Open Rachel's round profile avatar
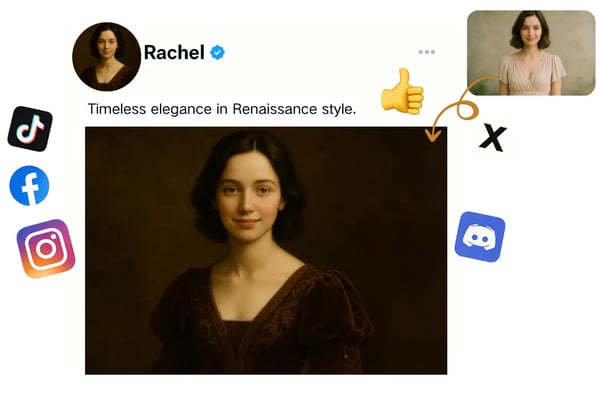This screenshot has height=400, width=600. pyautogui.click(x=106, y=57)
